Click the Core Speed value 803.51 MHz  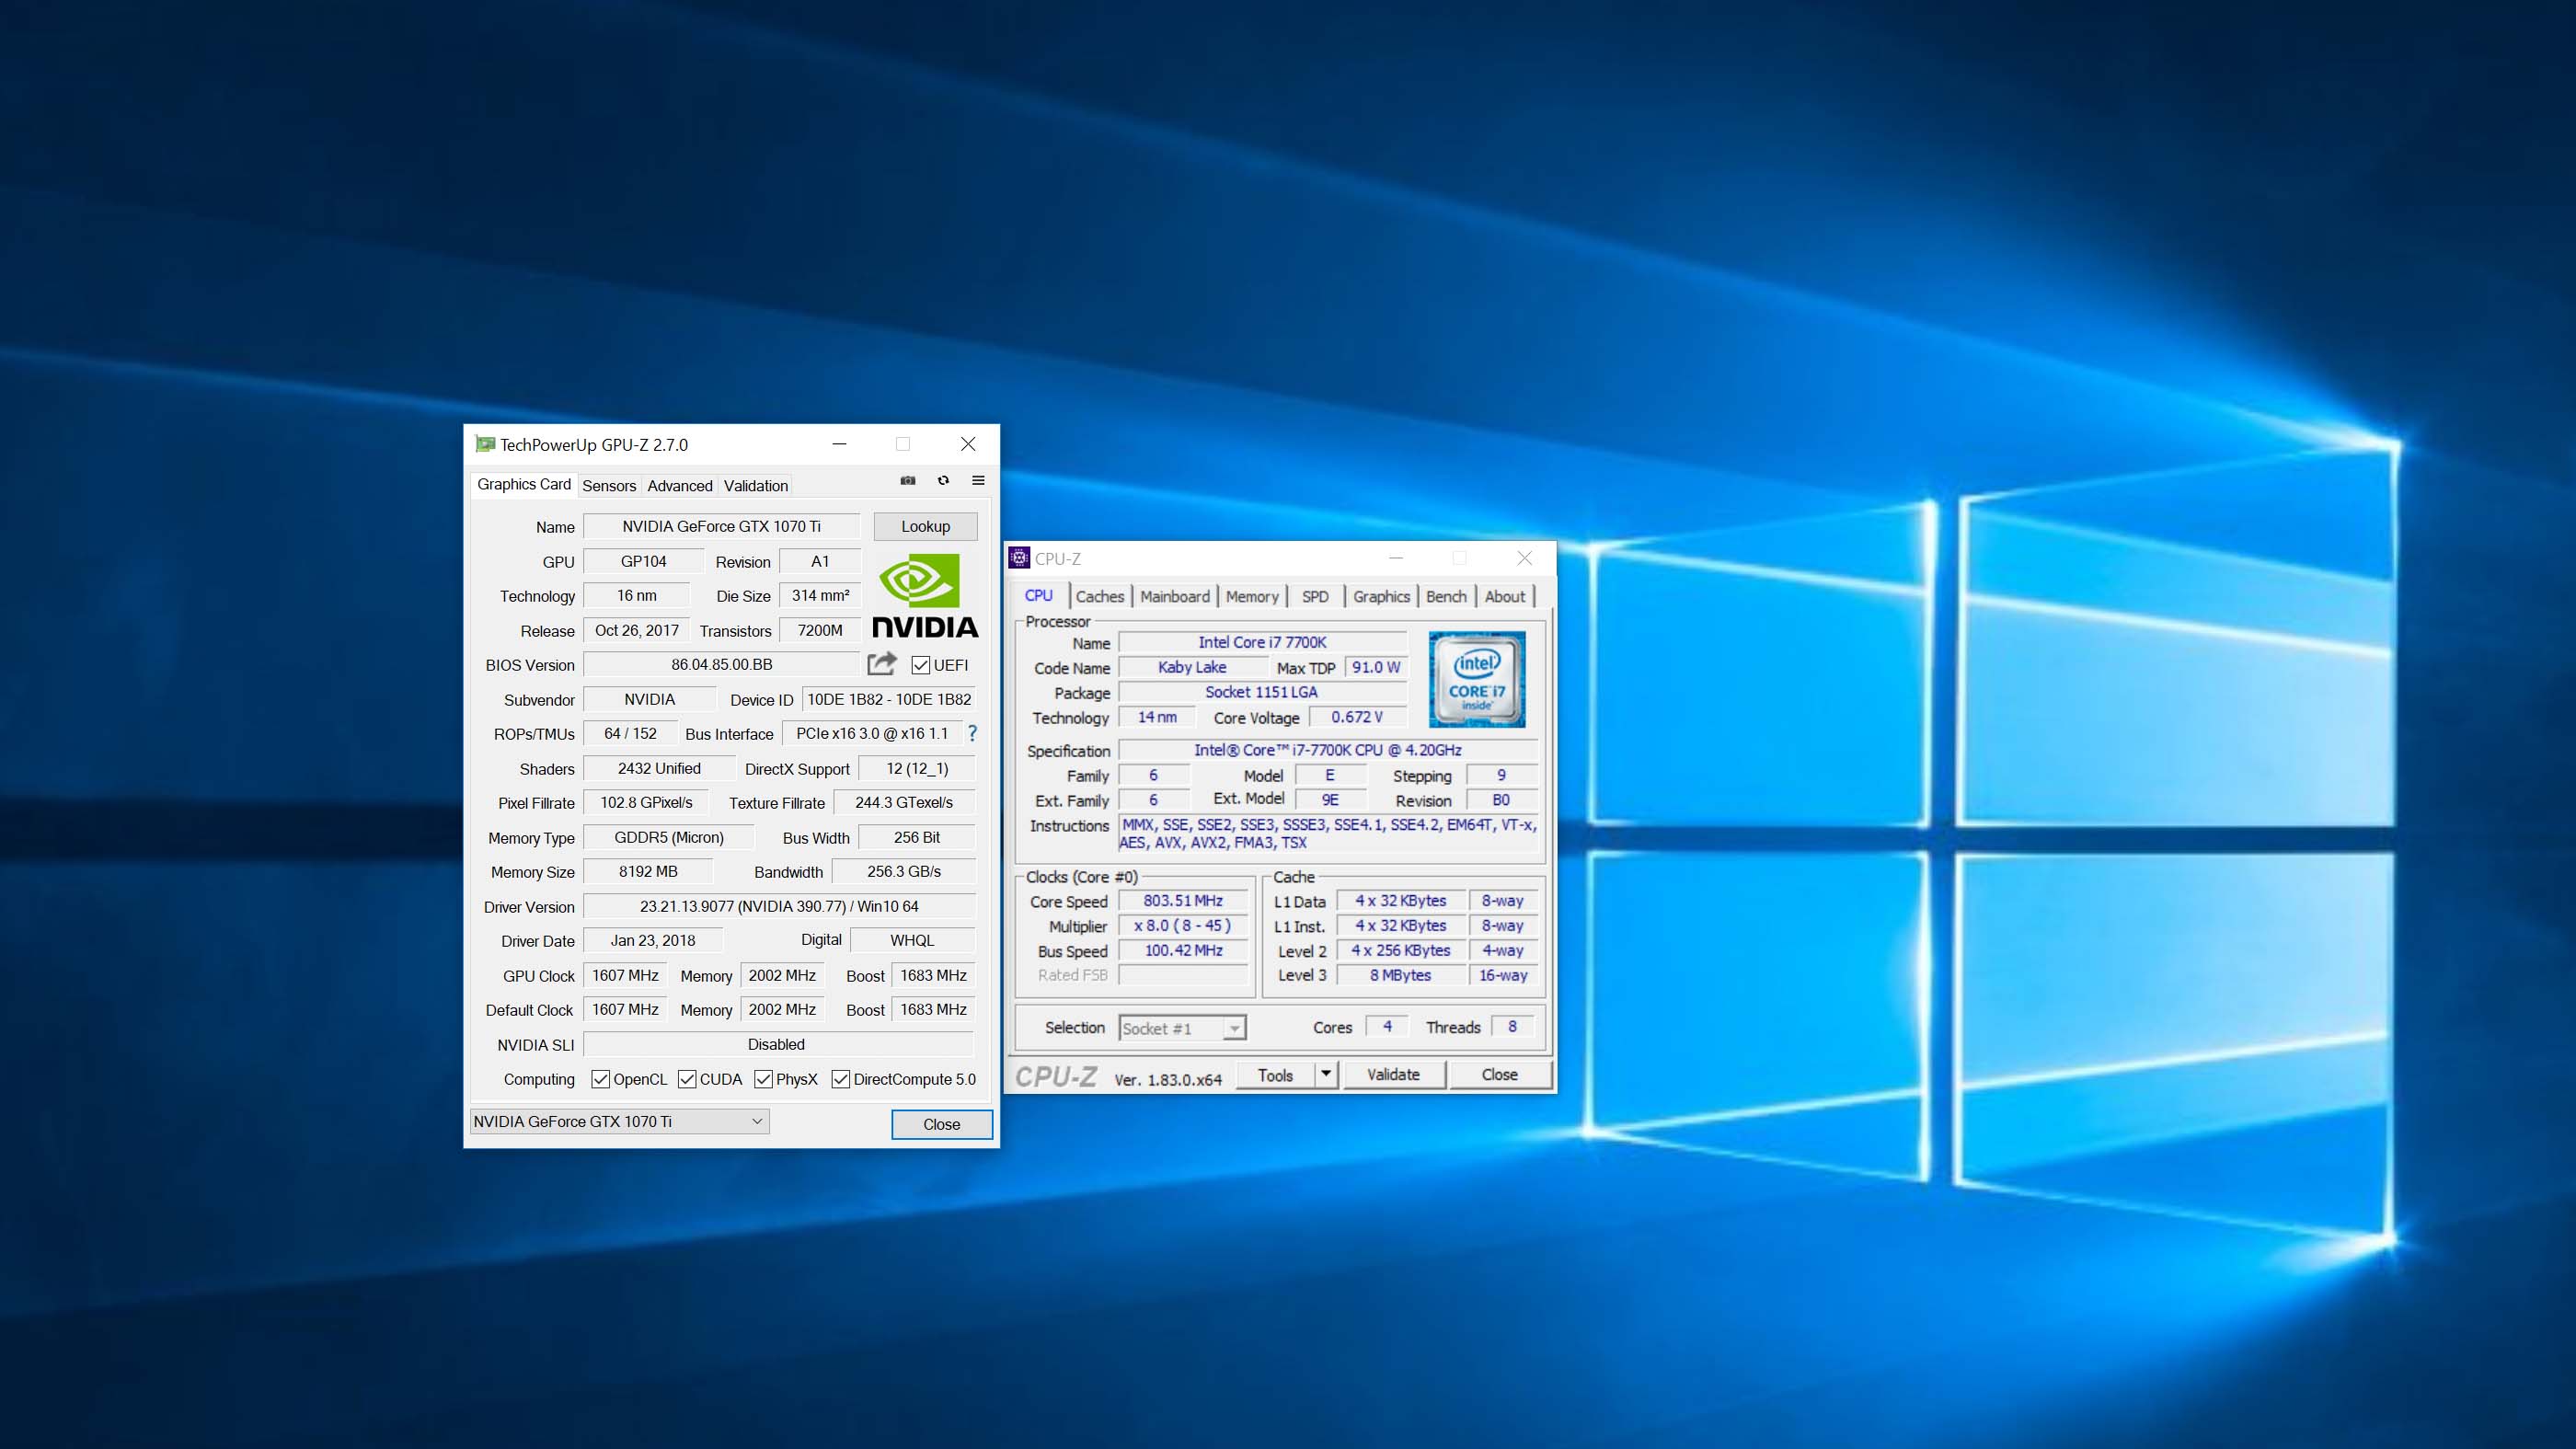pyautogui.click(x=1183, y=901)
